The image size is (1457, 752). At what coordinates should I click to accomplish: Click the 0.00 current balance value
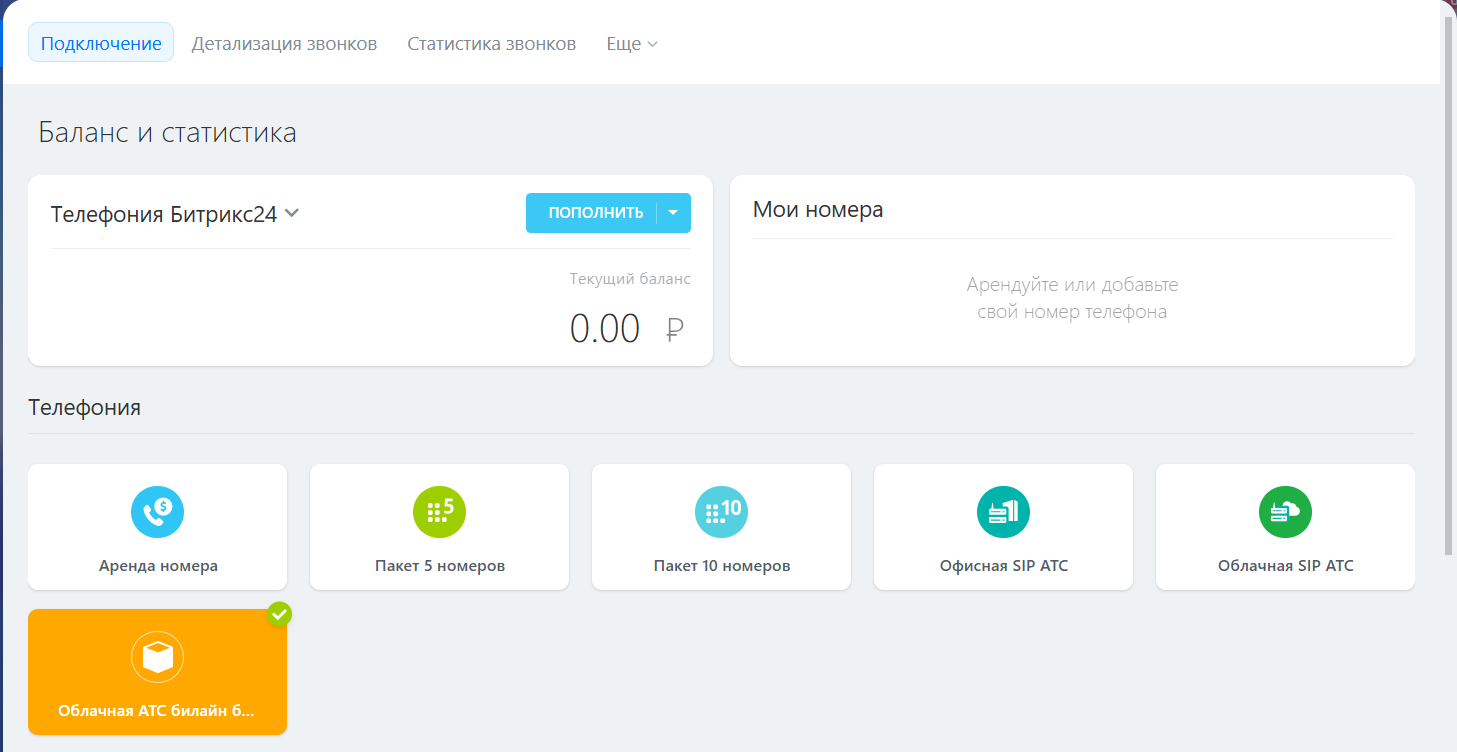(x=605, y=329)
